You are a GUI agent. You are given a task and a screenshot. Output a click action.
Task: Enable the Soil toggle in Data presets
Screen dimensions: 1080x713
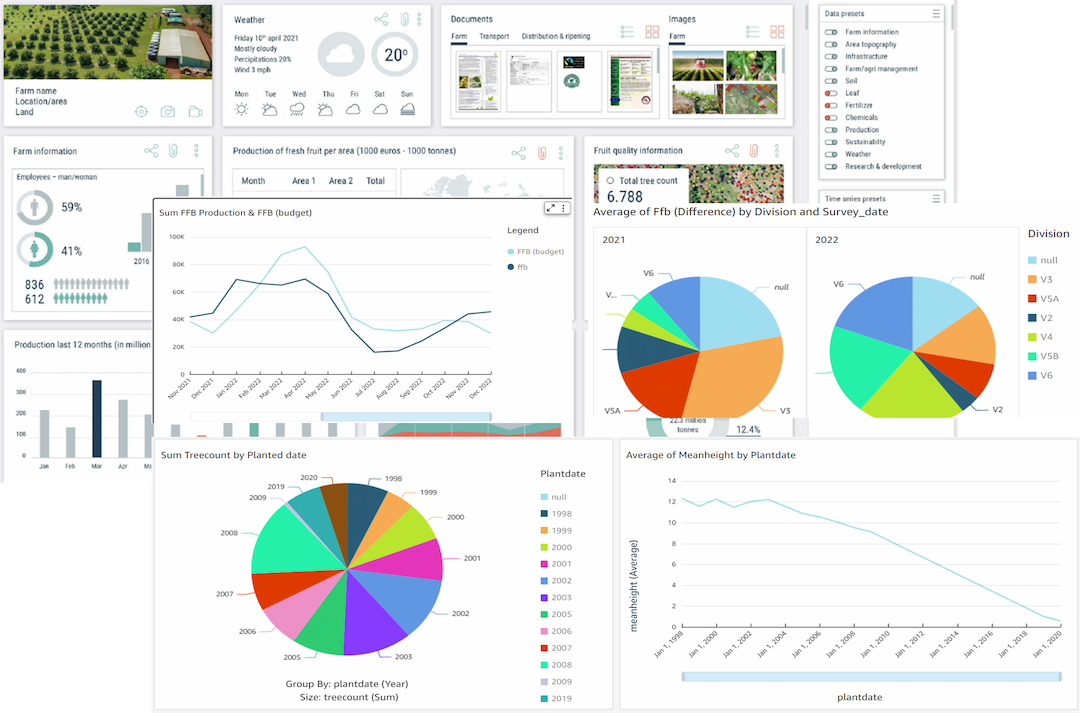[x=832, y=81]
